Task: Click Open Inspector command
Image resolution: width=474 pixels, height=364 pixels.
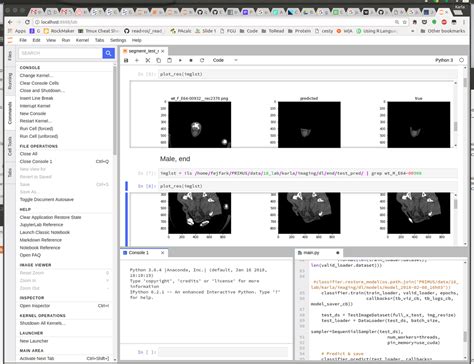Action: point(35,306)
